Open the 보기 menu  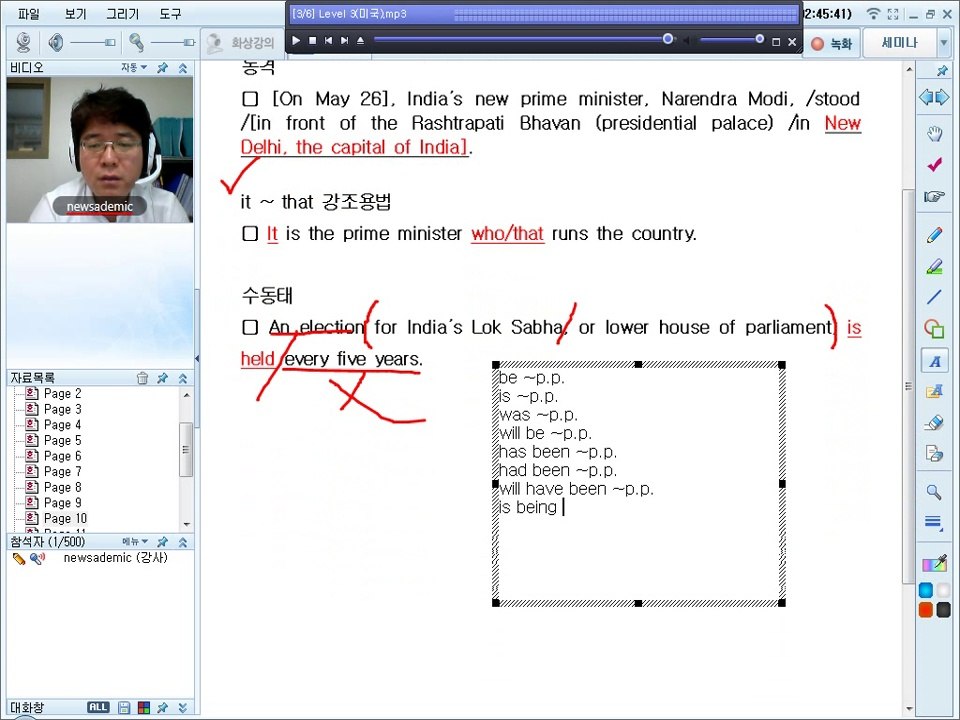click(75, 13)
